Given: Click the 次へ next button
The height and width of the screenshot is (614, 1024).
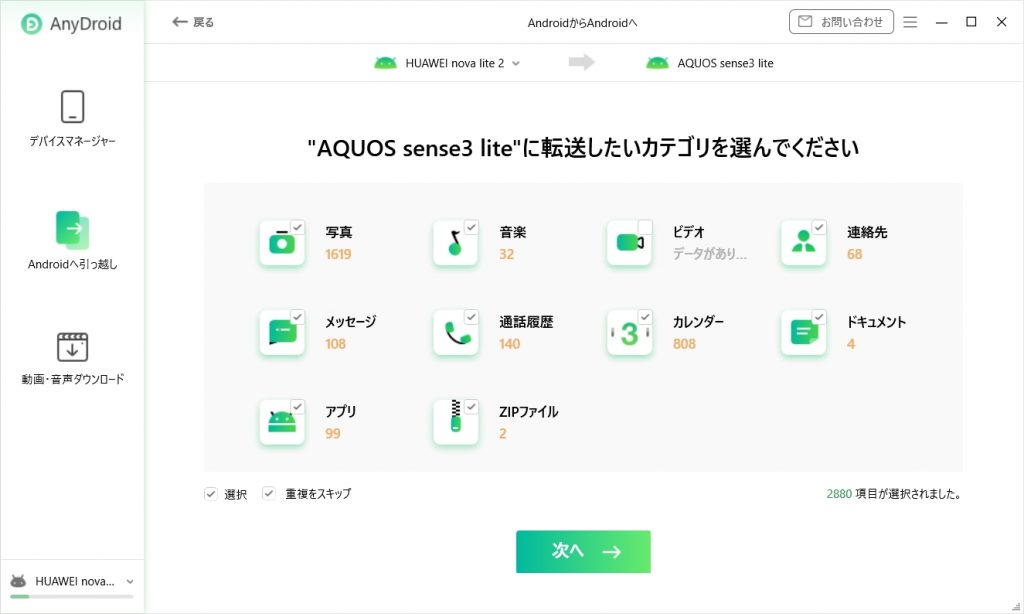Looking at the screenshot, I should click(x=583, y=551).
